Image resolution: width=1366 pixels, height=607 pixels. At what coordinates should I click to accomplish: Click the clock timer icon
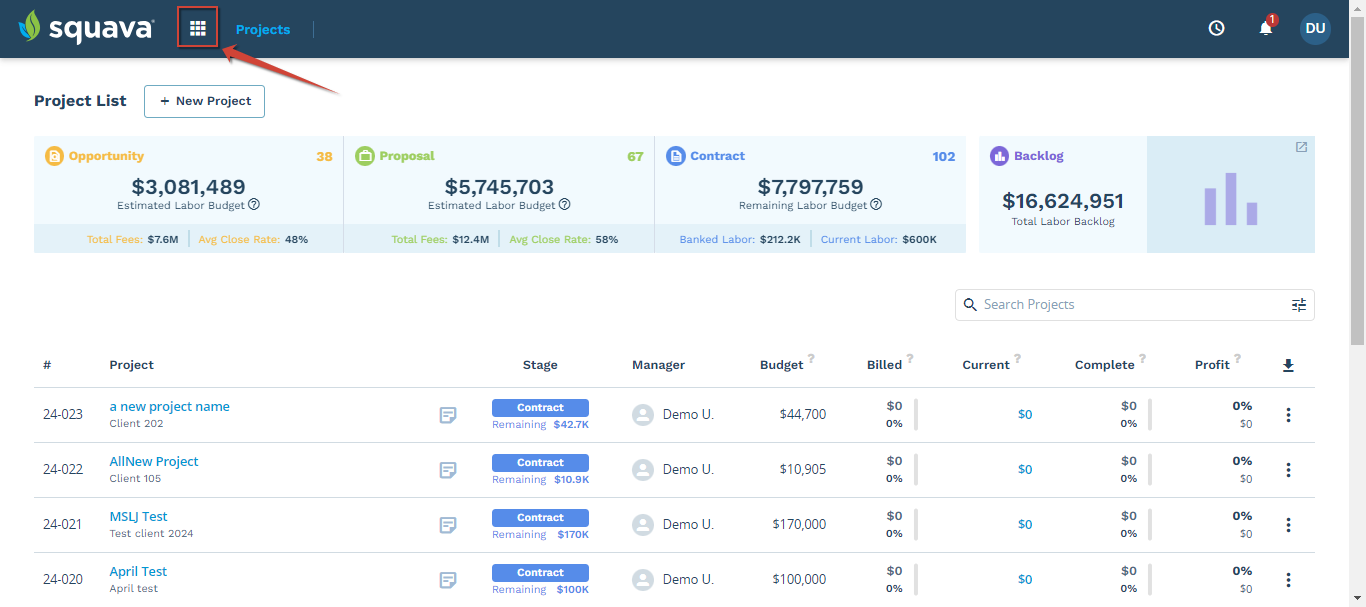click(1216, 28)
